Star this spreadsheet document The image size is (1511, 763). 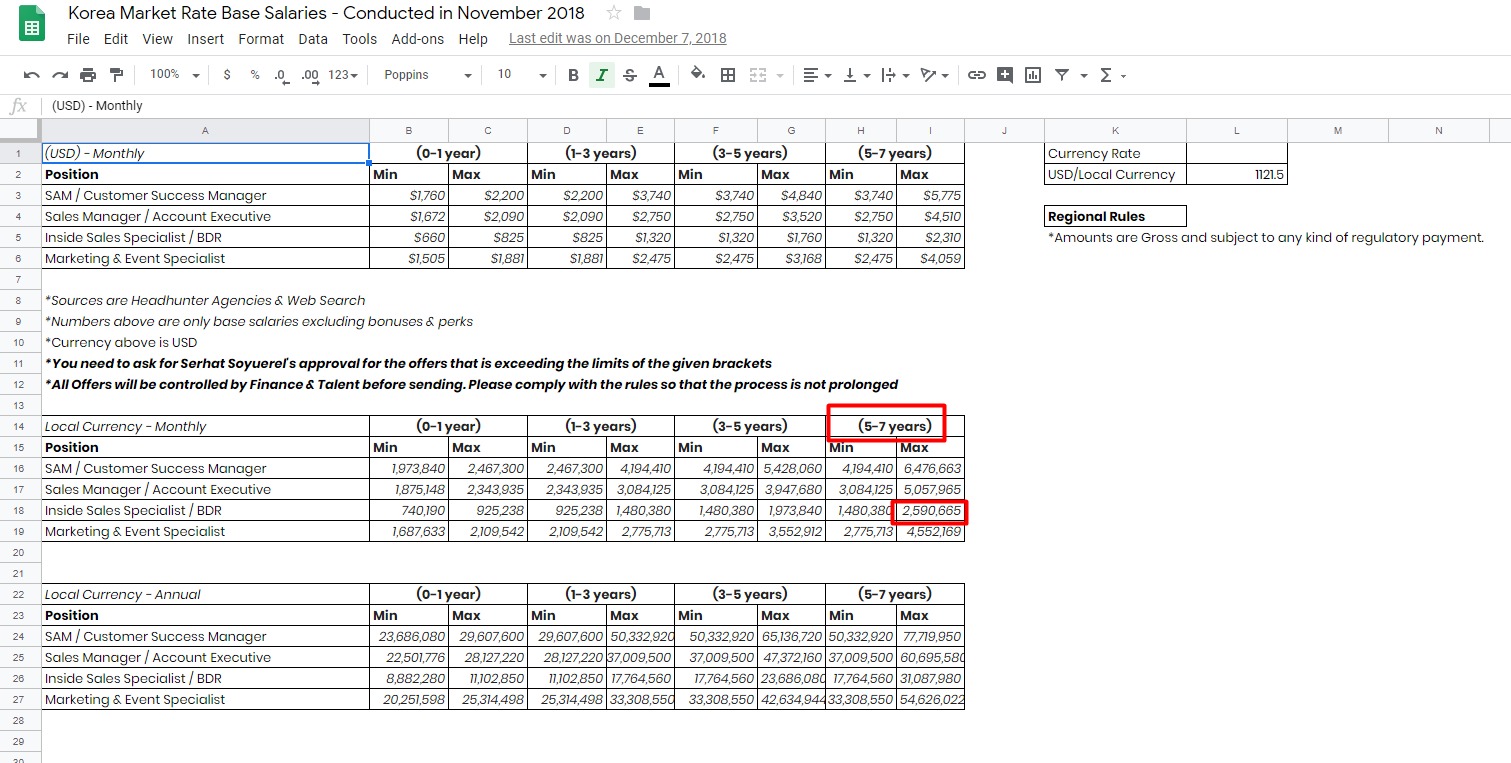[x=614, y=13]
